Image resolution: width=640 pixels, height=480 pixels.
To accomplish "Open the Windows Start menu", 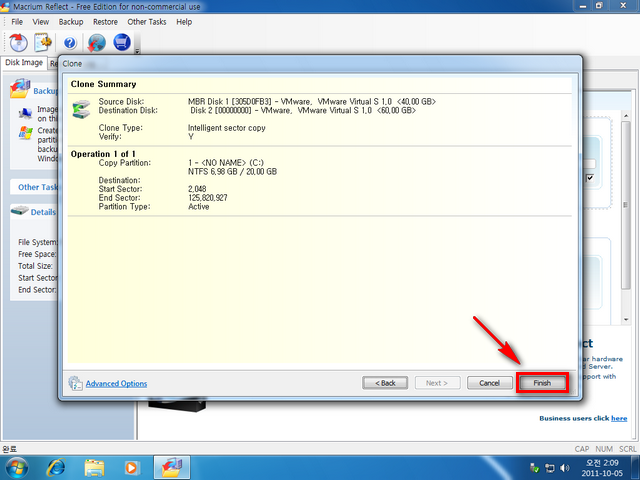I will tap(17, 467).
